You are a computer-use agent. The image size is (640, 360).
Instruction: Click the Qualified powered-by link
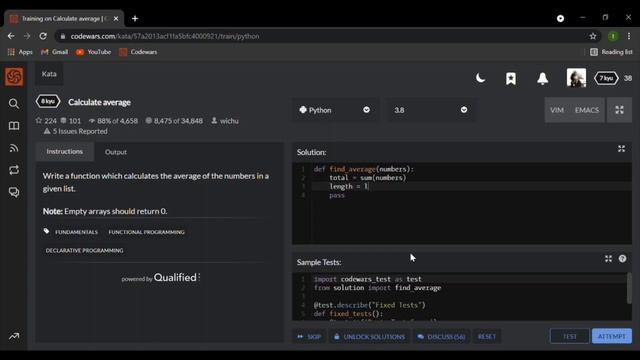pos(160,278)
